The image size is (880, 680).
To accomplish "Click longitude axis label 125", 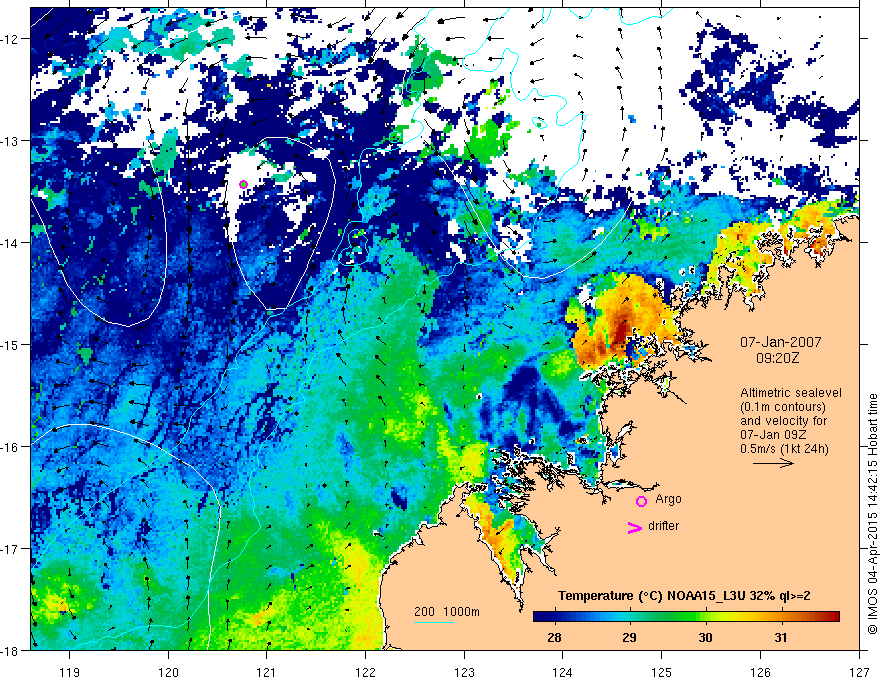I will click(662, 672).
